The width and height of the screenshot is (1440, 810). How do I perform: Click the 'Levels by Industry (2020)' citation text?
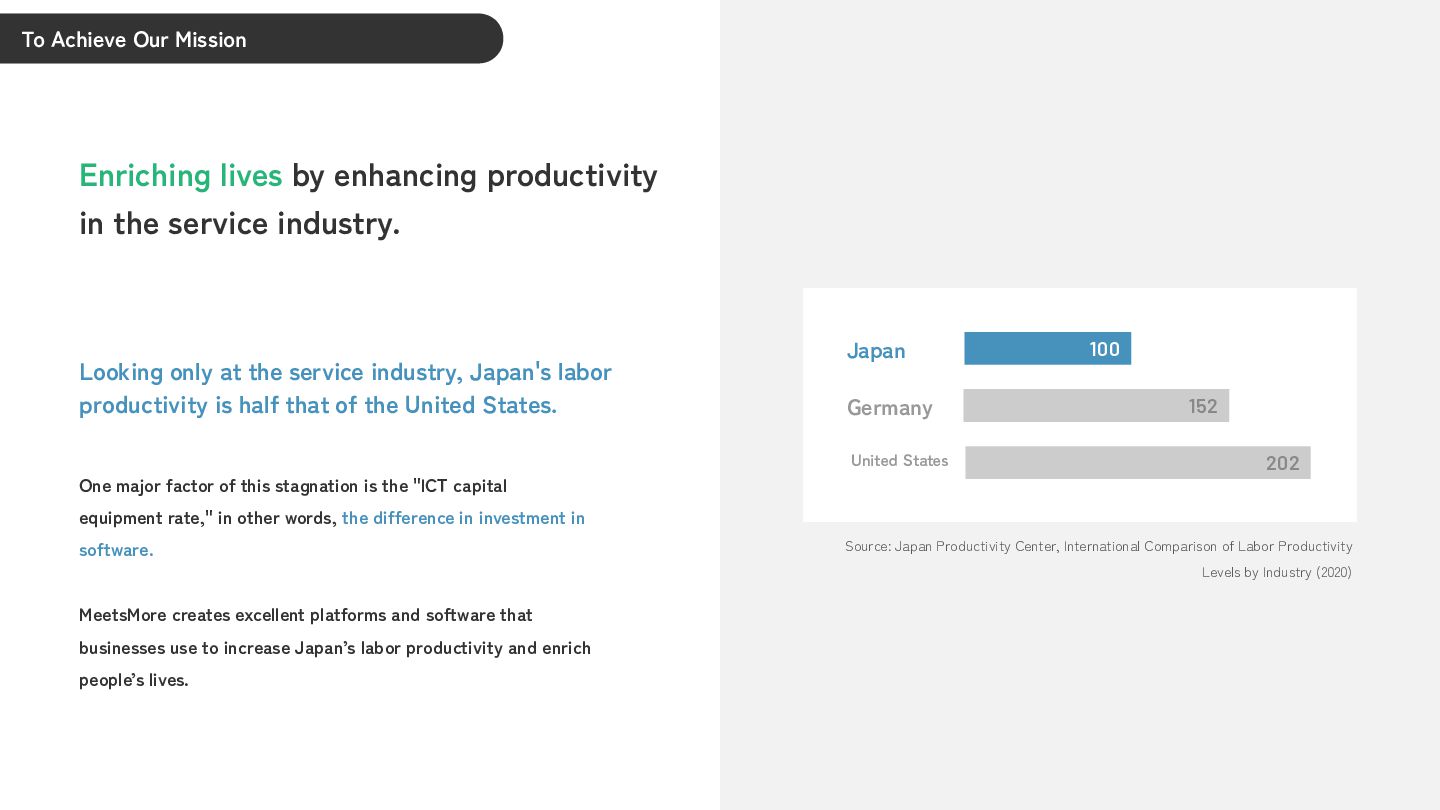tap(1276, 572)
